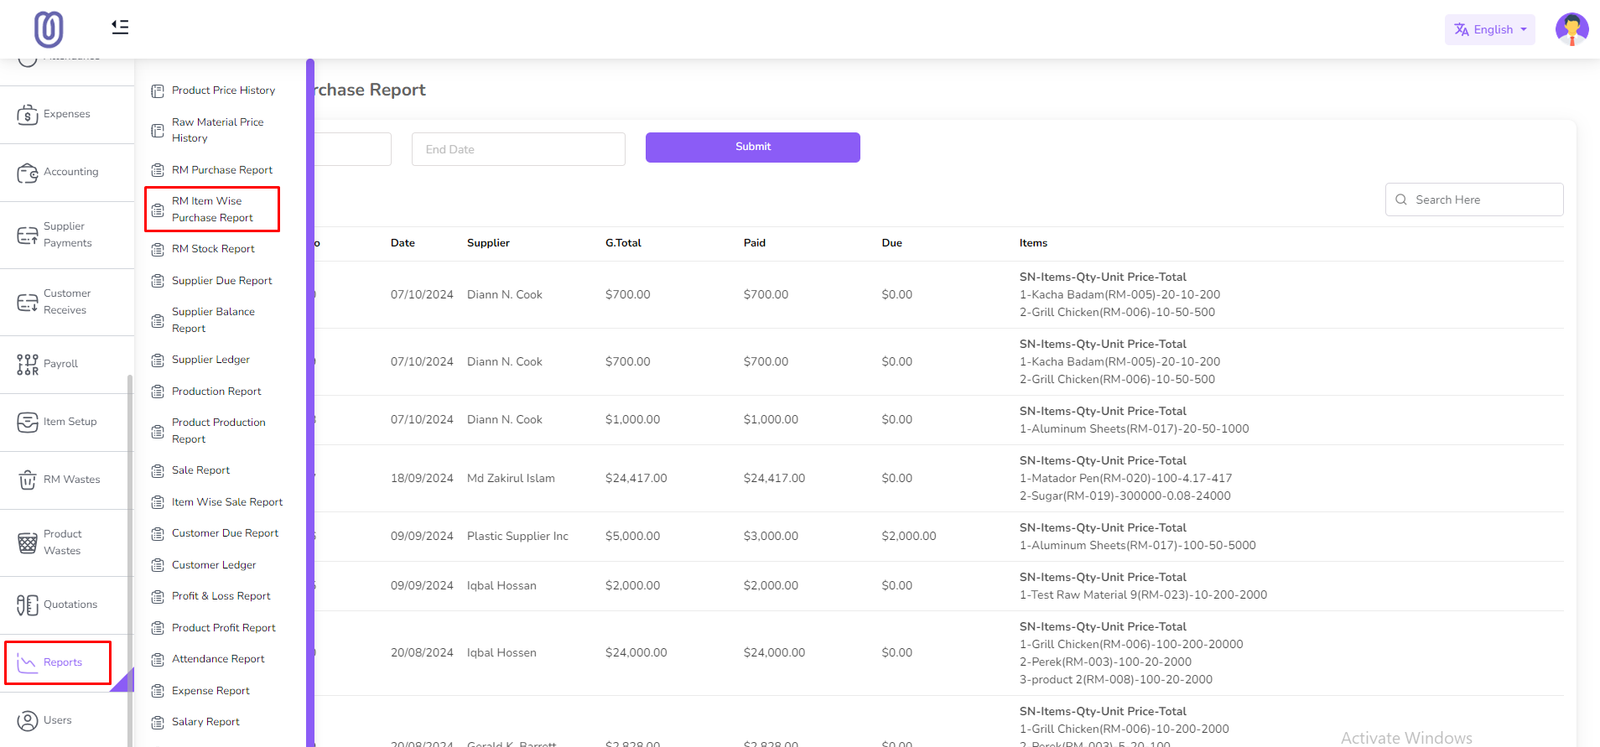Open the English language dropdown

(x=1489, y=30)
